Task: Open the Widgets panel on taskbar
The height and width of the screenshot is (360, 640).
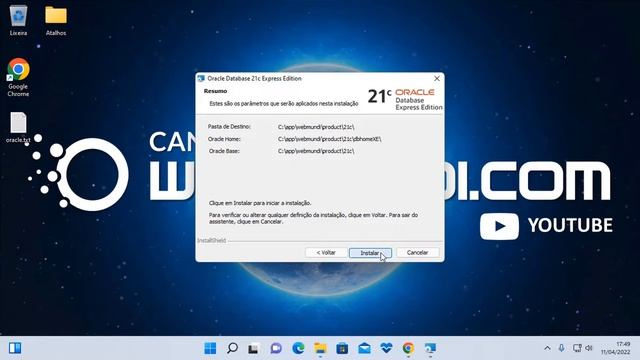Action: 15,348
